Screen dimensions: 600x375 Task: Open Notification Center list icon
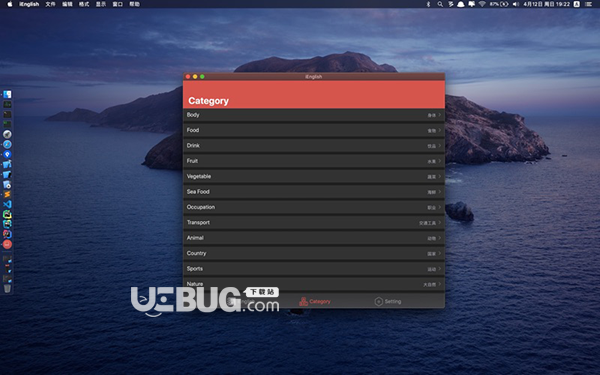[589, 4]
